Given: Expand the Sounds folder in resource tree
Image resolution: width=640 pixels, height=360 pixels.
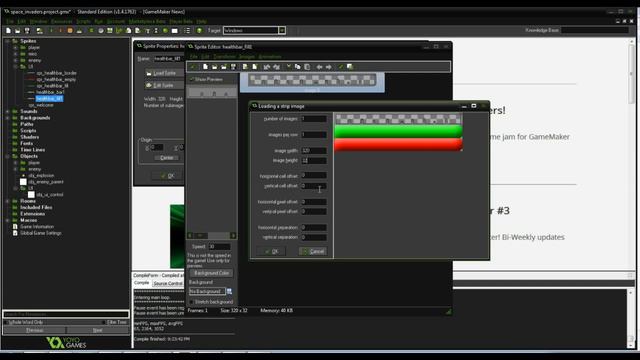Looking at the screenshot, I should click(x=7, y=111).
